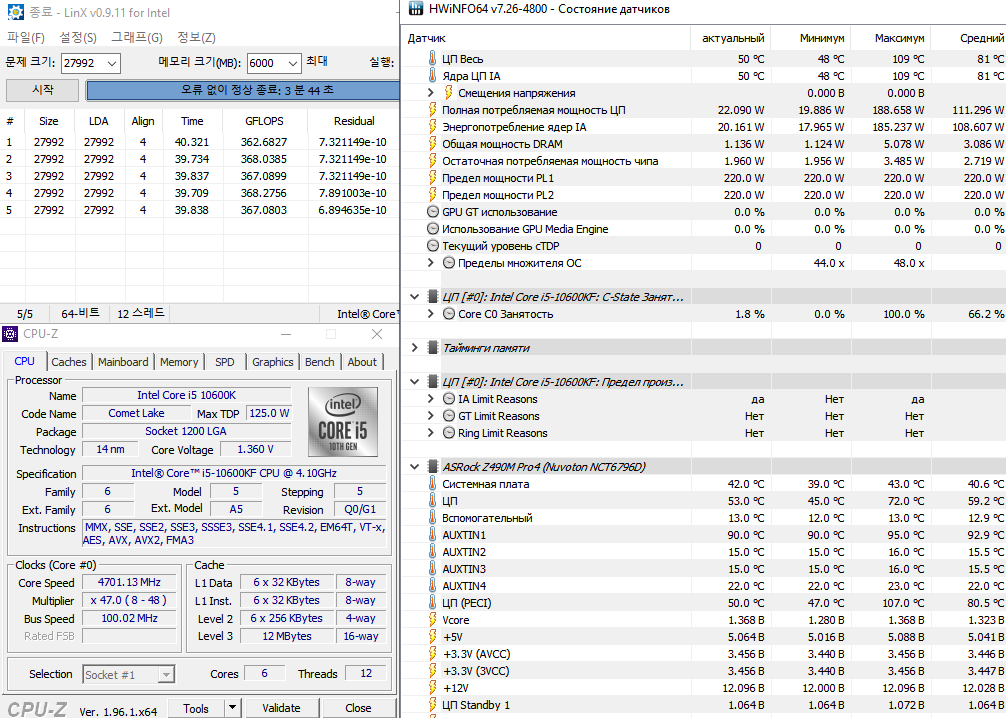Open the 정보(Z) menu in LinX
Screen dimensions: 1006x718
196,38
